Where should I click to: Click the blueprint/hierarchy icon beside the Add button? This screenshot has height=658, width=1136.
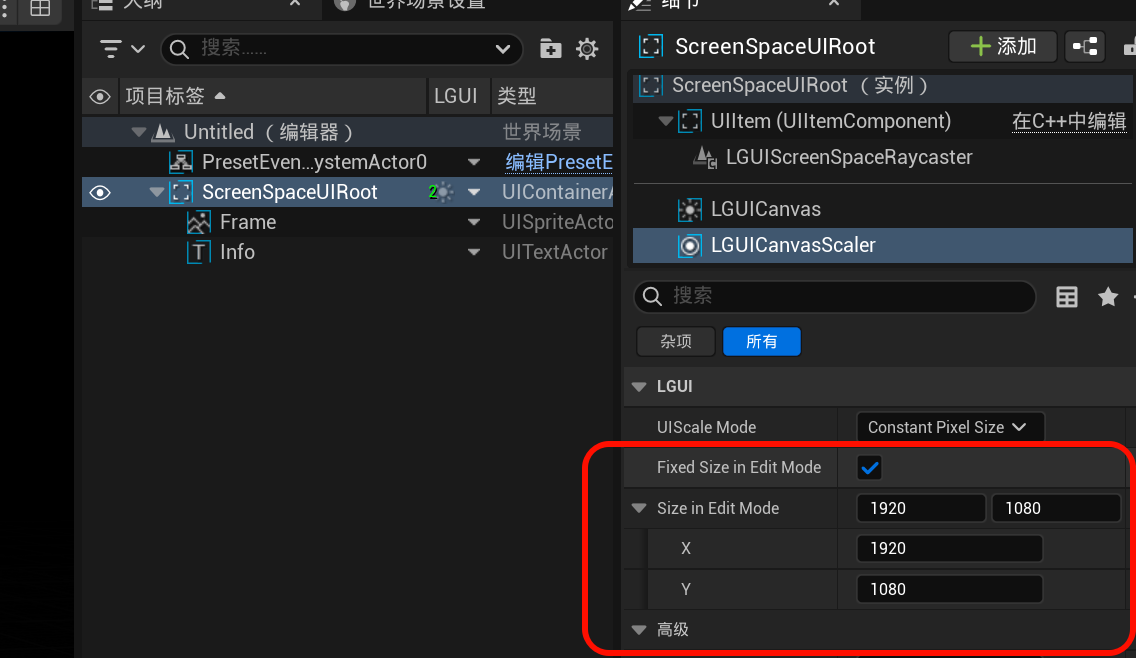1084,46
